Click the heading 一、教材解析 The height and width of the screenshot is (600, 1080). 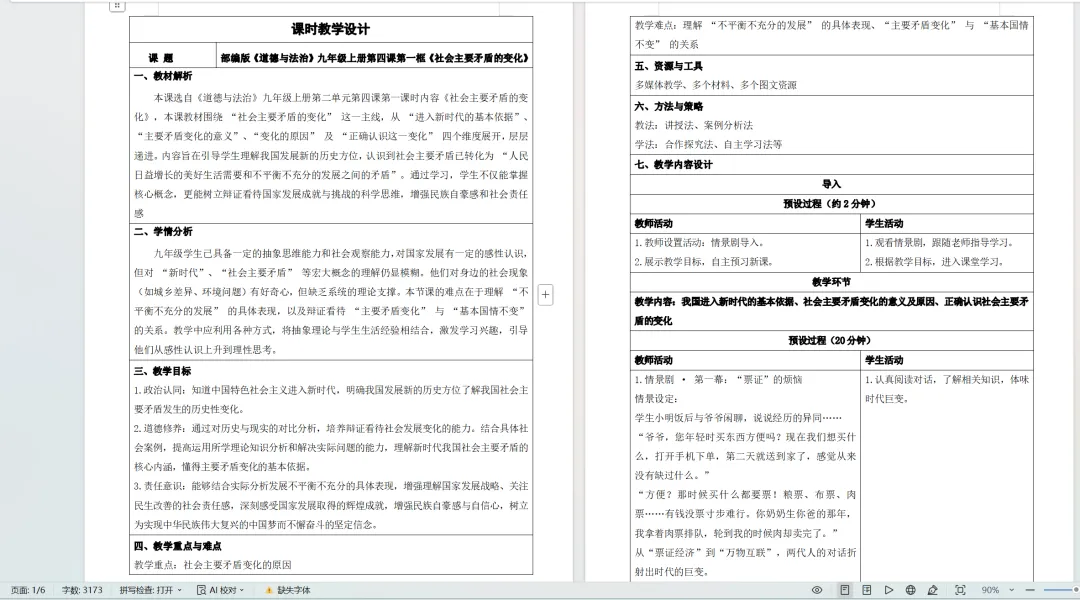click(x=163, y=76)
